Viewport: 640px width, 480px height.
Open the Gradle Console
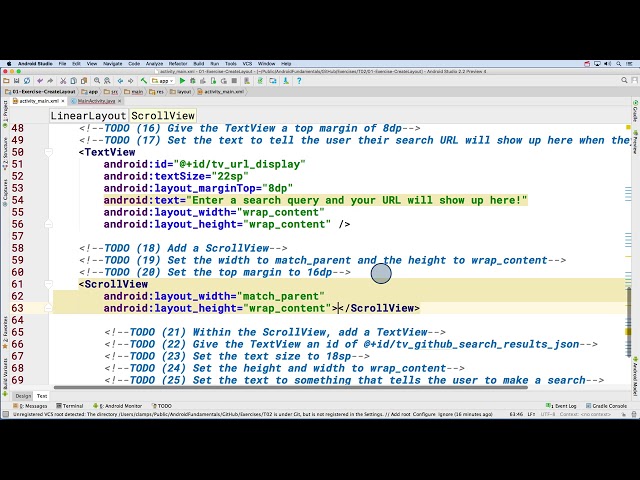[x=606, y=406]
